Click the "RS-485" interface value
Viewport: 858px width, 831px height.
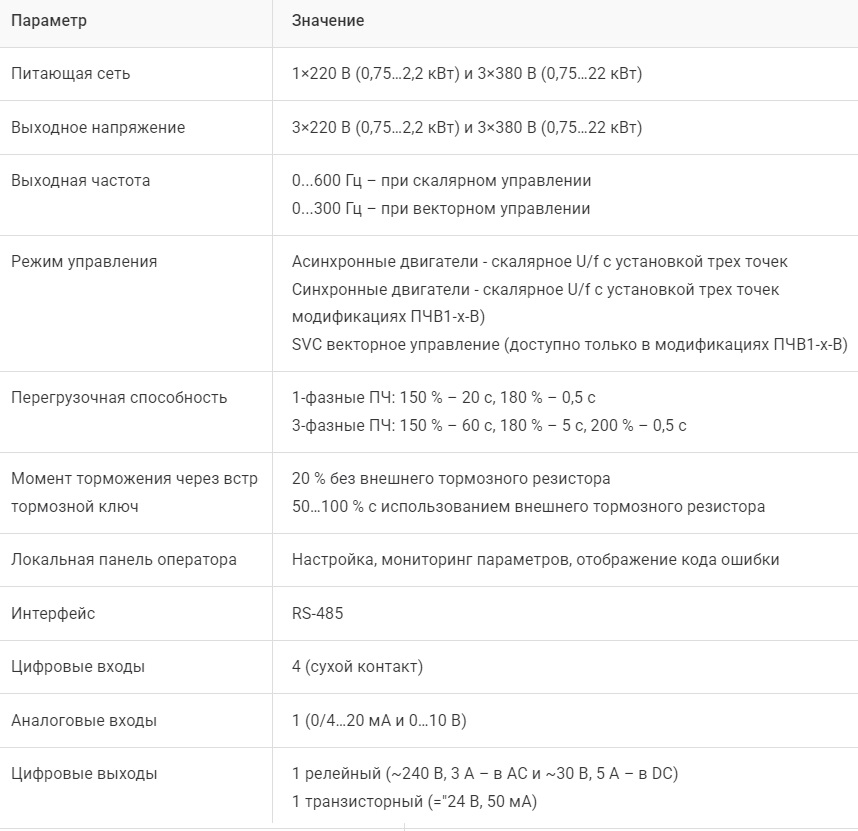point(317,614)
